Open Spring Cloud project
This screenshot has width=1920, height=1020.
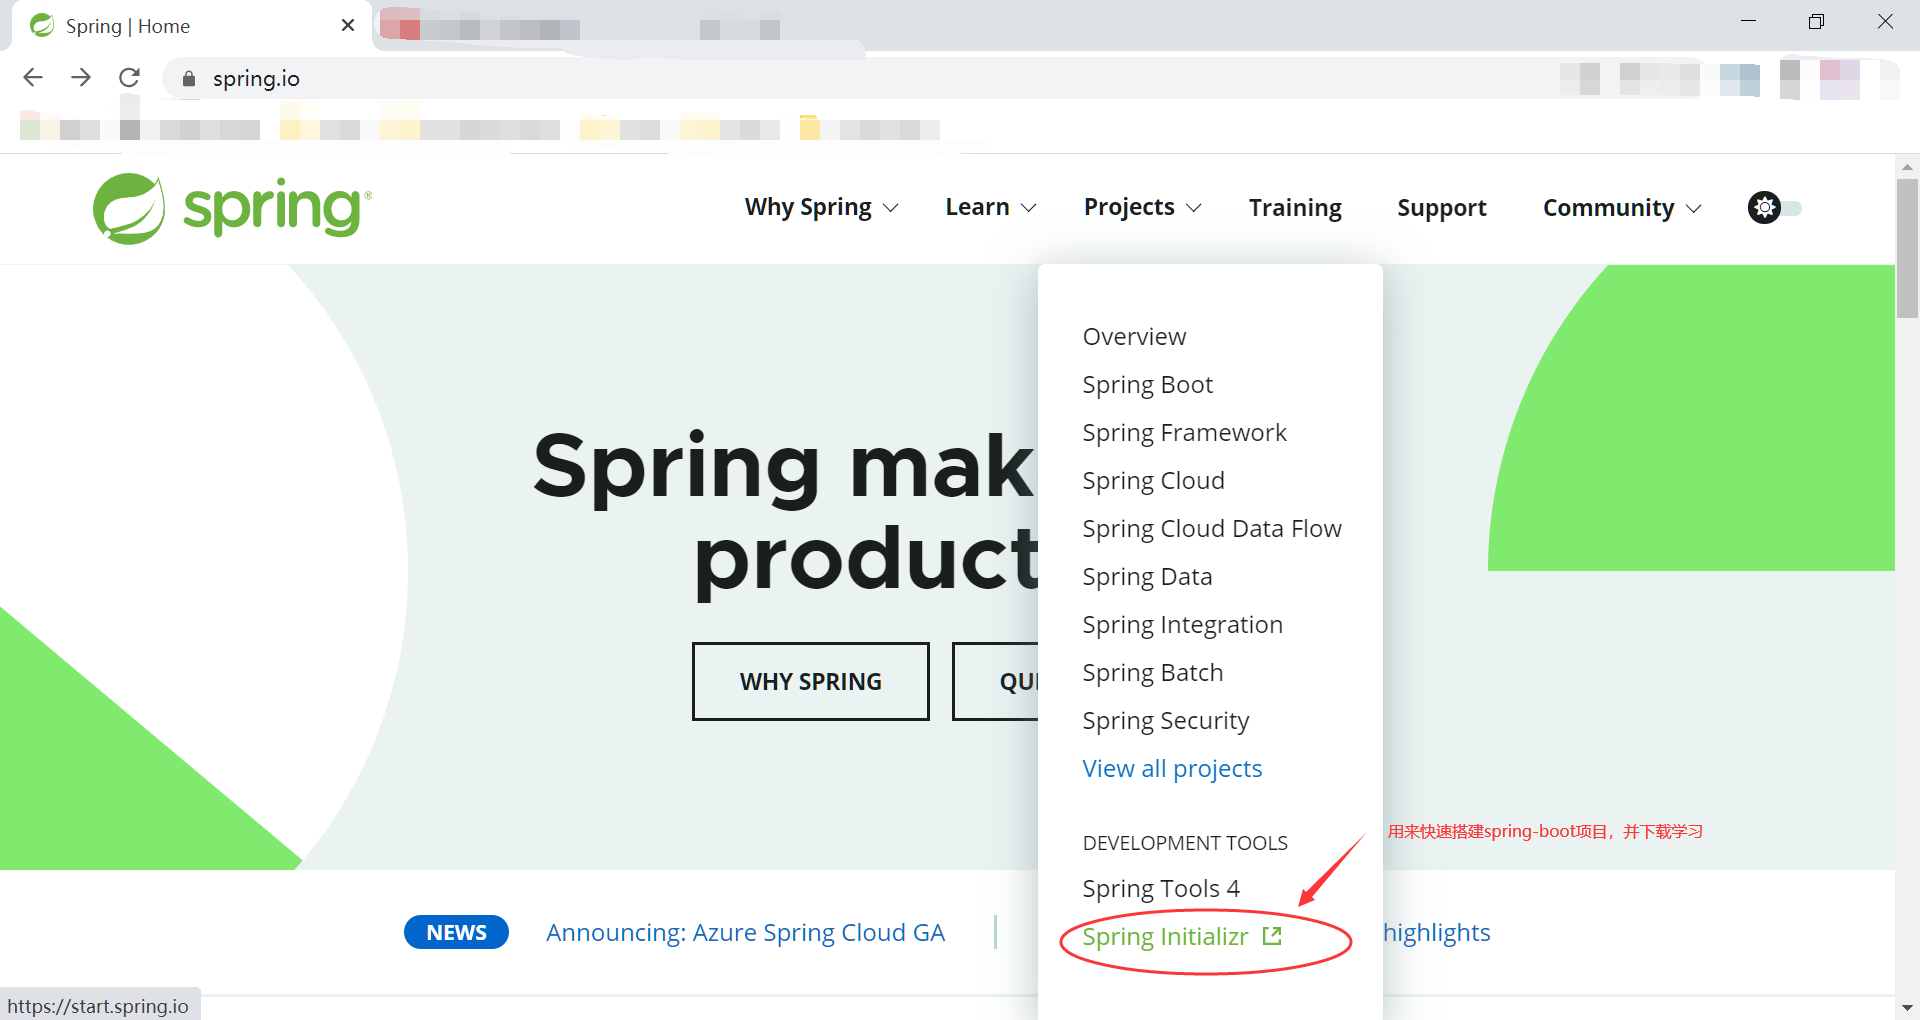coord(1153,481)
